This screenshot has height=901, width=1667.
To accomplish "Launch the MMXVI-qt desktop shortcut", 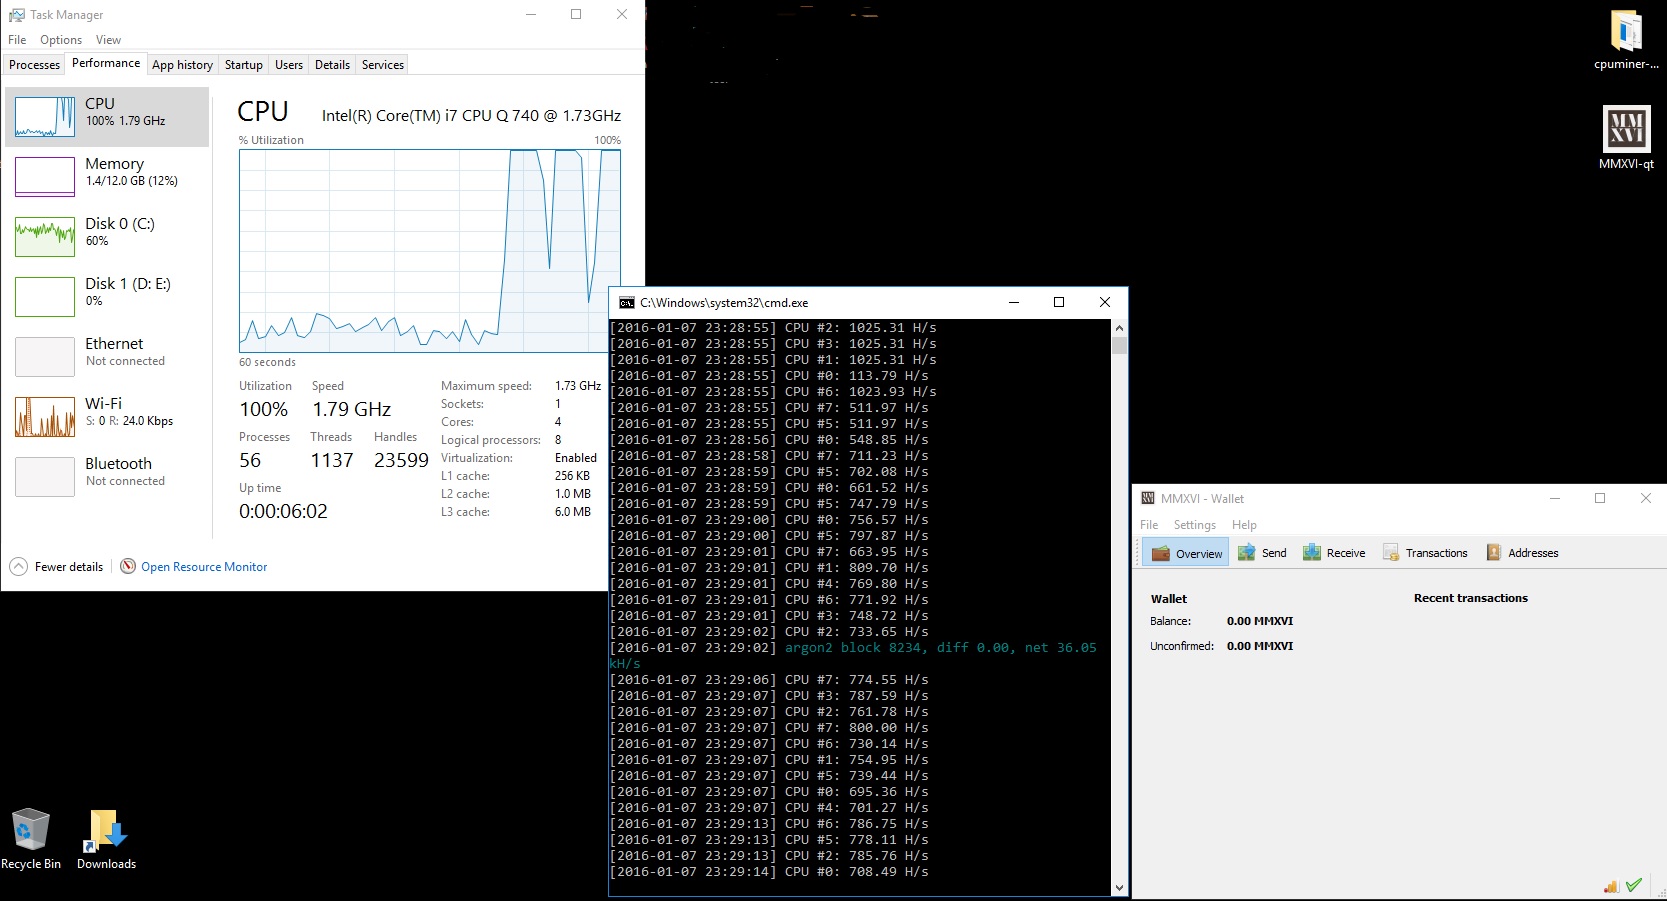I will click(x=1626, y=138).
